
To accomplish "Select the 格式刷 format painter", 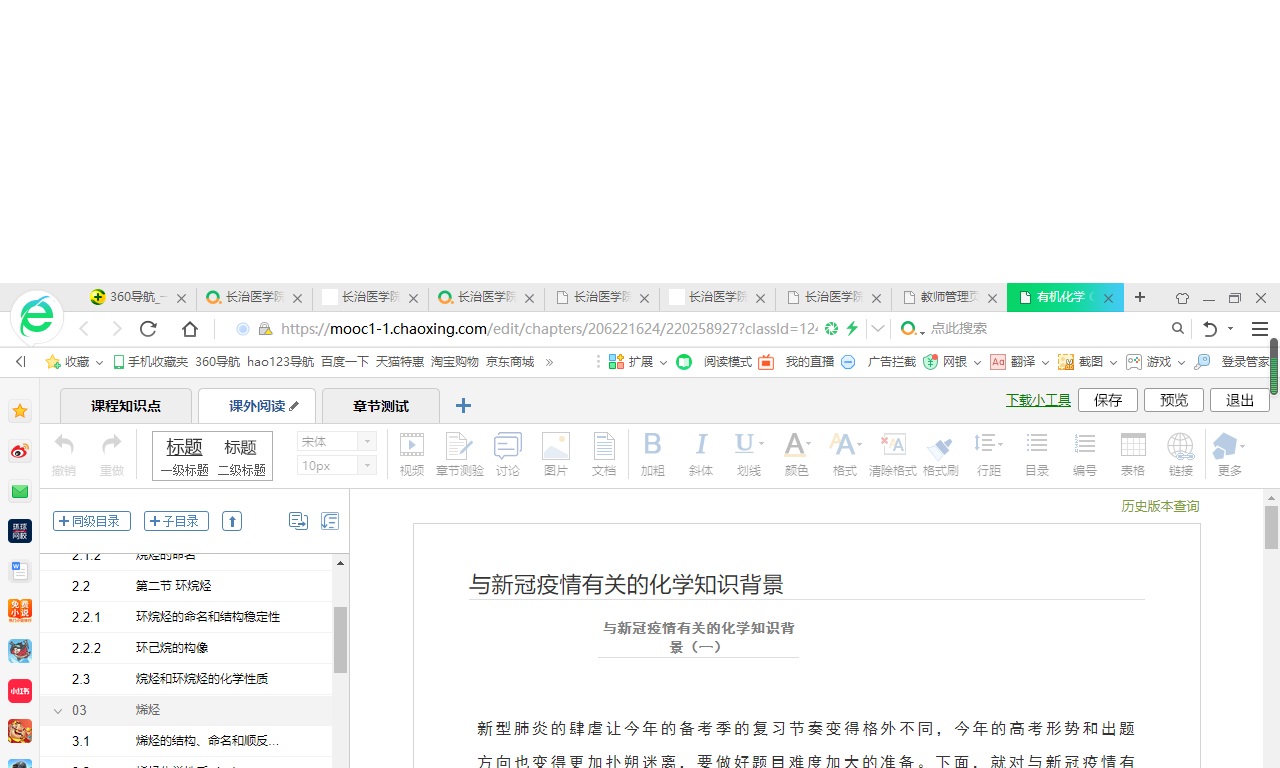I will (940, 454).
